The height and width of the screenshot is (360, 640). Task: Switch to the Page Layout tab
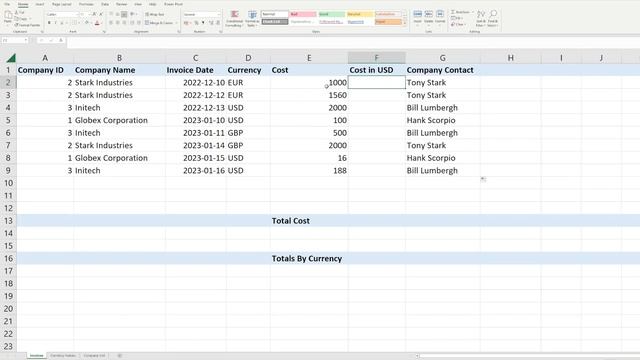click(62, 4)
